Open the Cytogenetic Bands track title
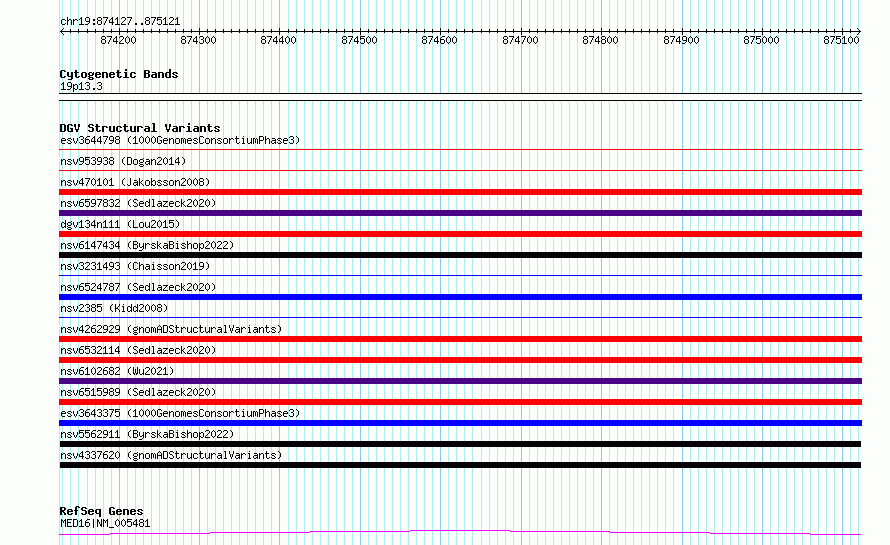This screenshot has height=545, width=890. [x=119, y=74]
